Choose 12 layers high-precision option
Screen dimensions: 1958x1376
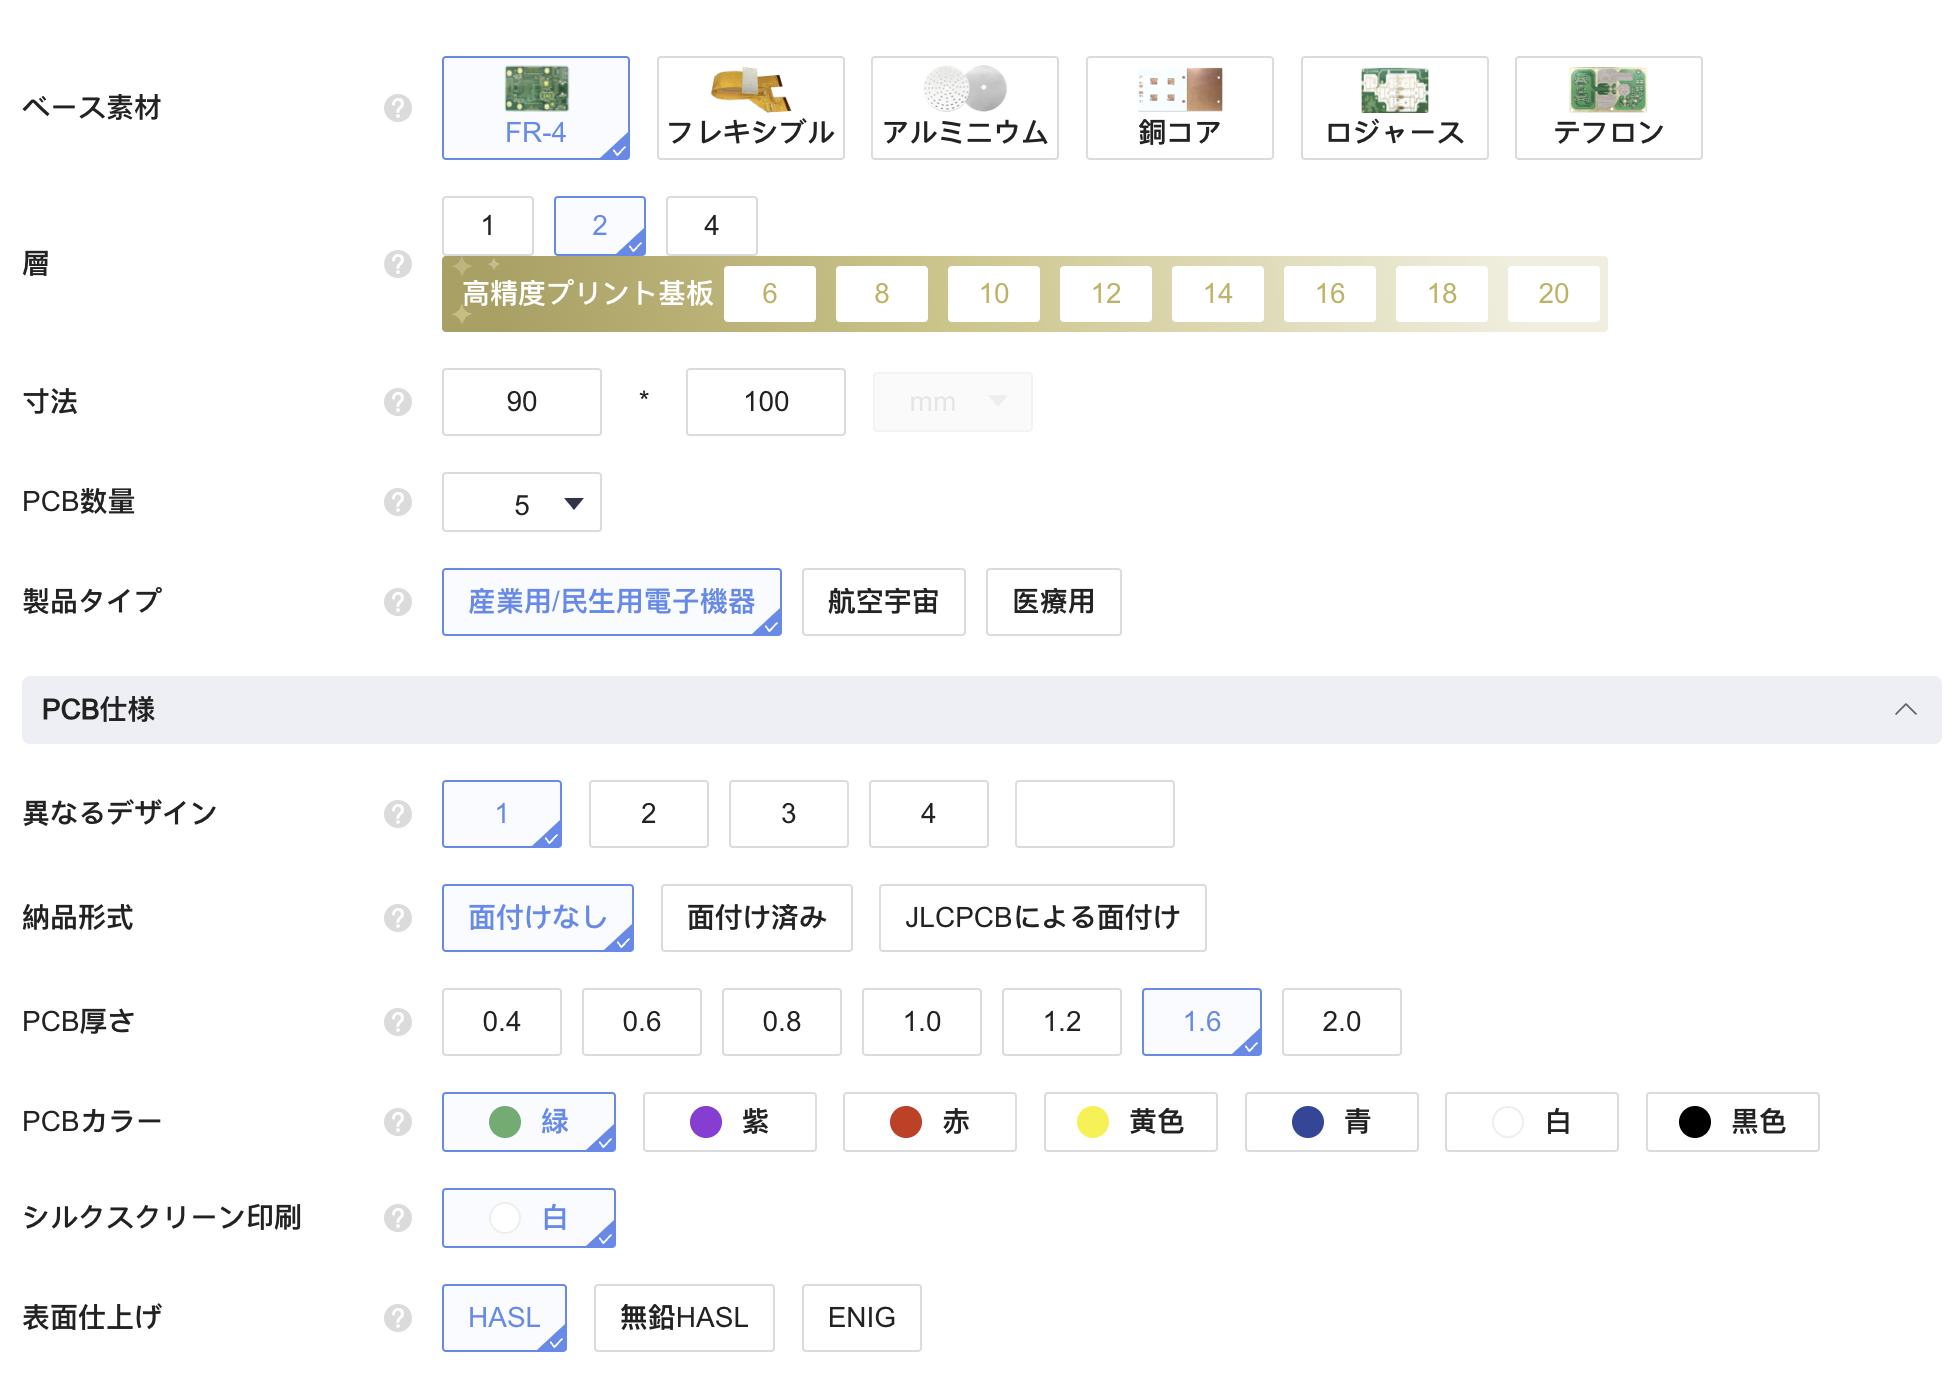(1106, 294)
